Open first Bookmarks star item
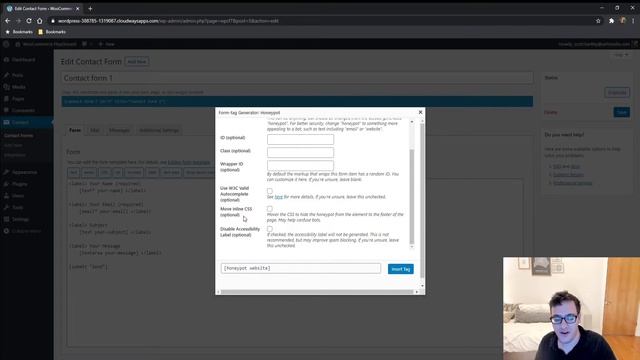Image resolution: width=640 pixels, height=360 pixels. 19,31
